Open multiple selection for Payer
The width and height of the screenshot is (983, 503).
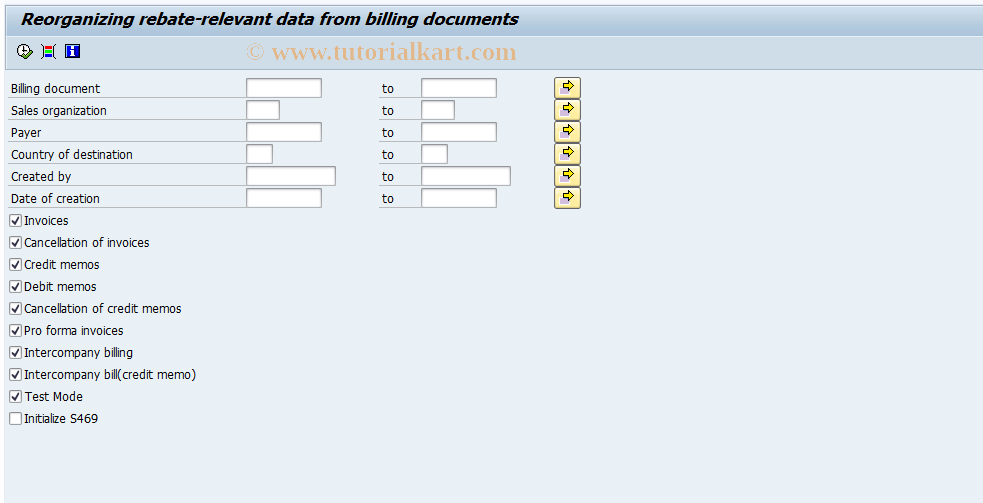[567, 132]
